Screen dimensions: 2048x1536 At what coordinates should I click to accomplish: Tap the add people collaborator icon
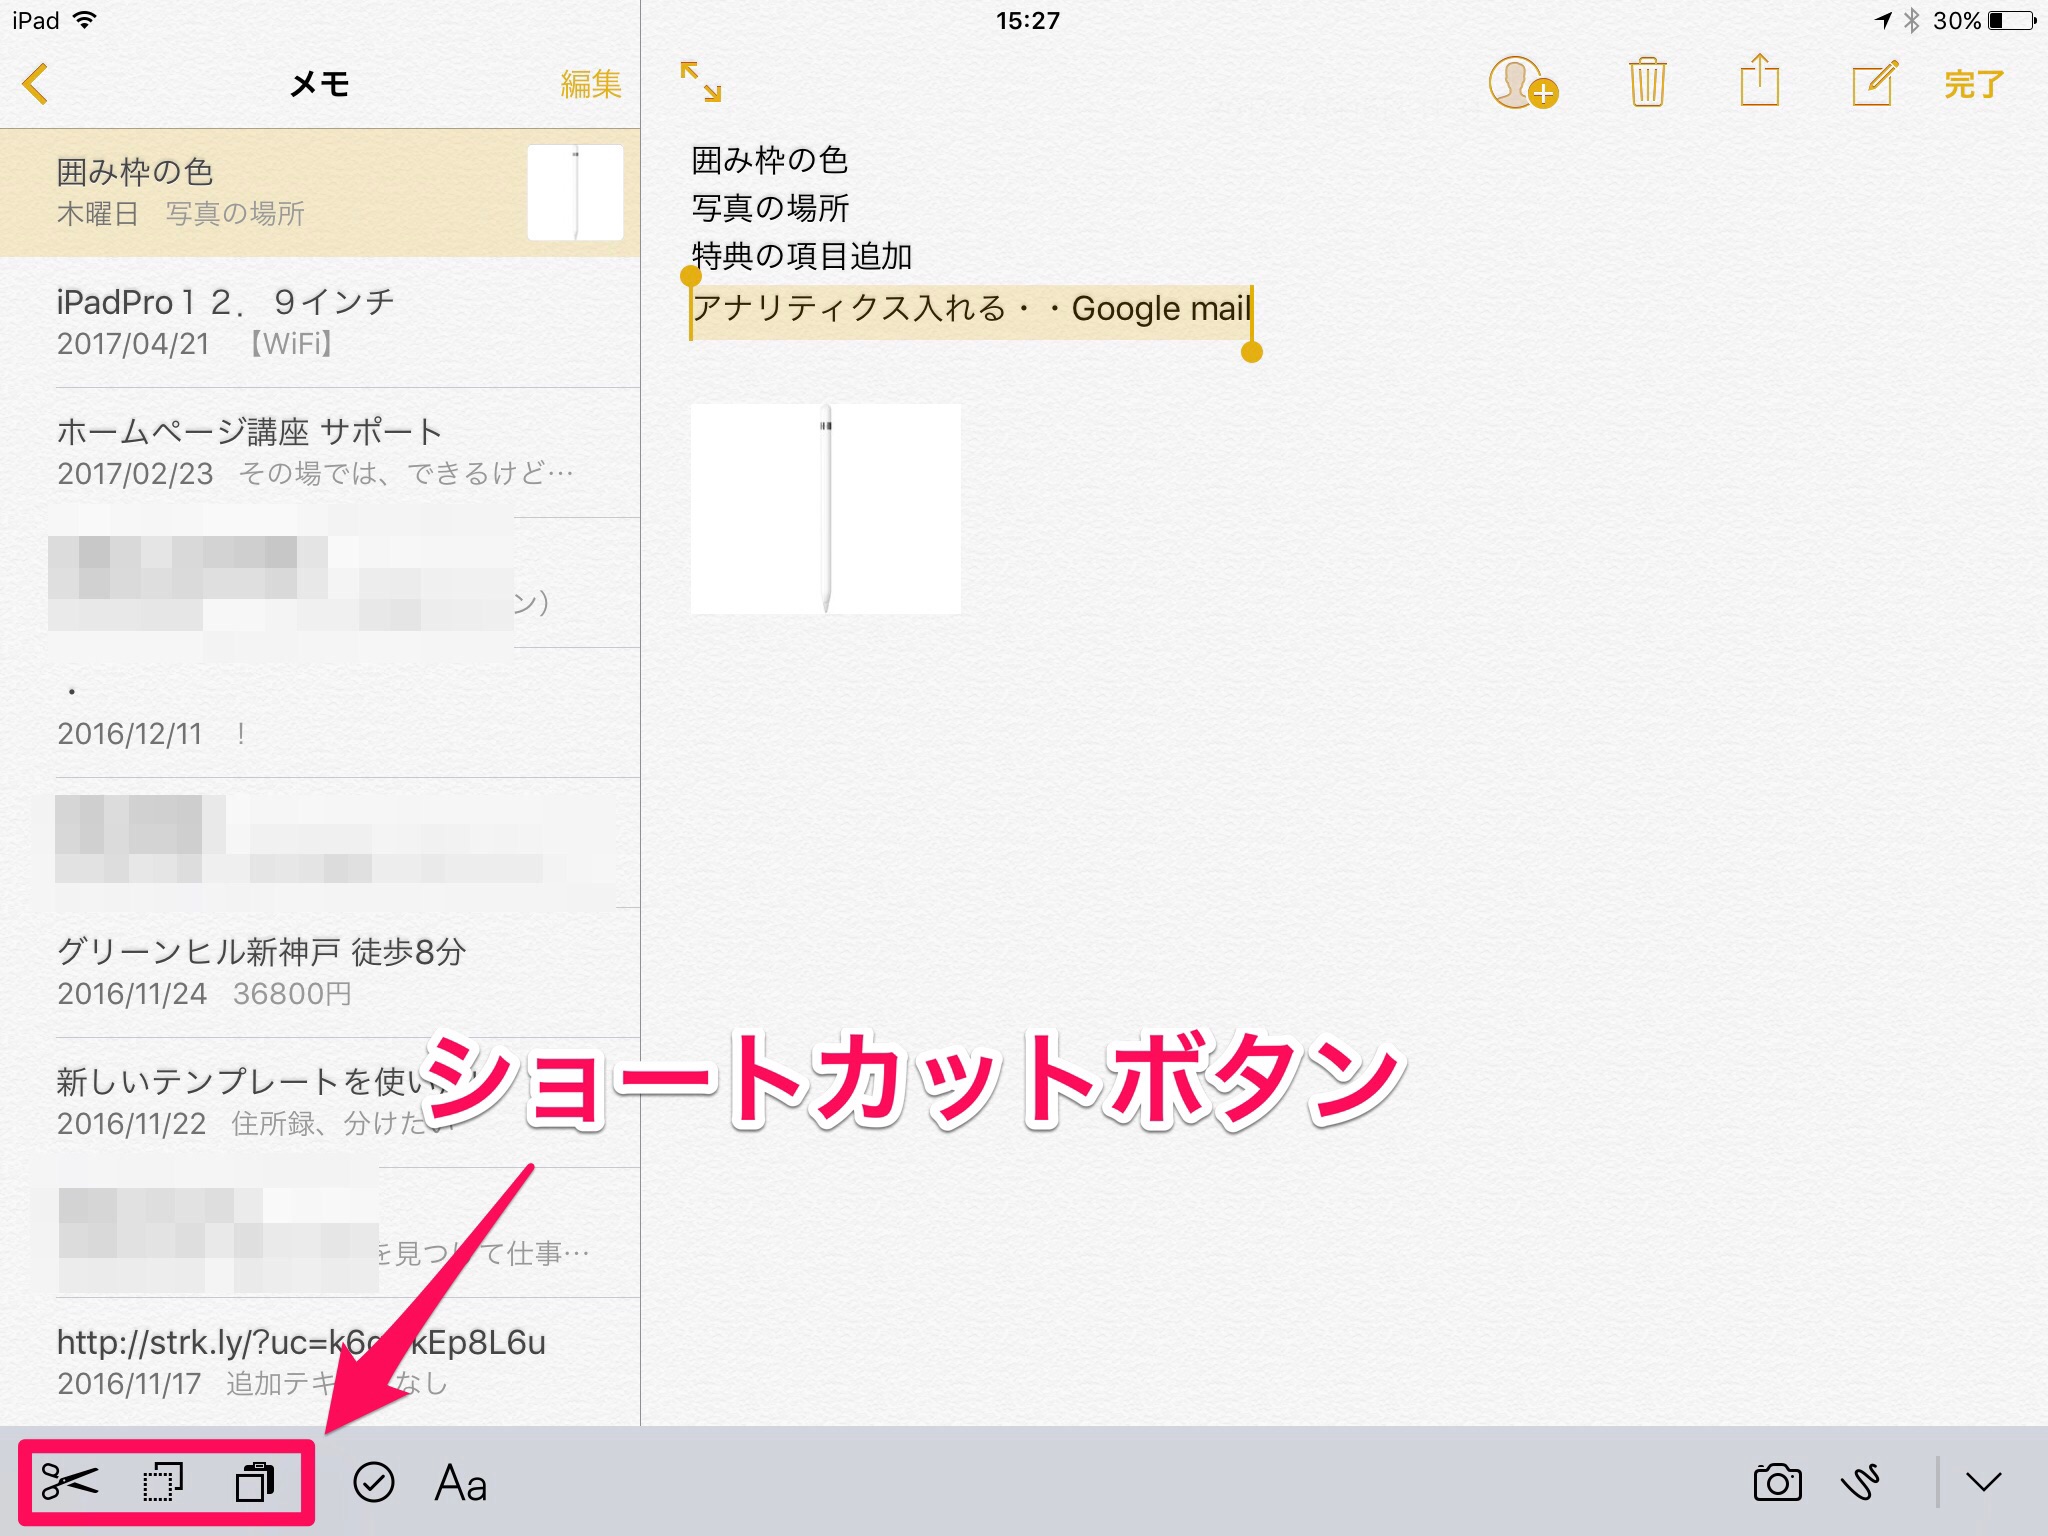pos(1522,83)
